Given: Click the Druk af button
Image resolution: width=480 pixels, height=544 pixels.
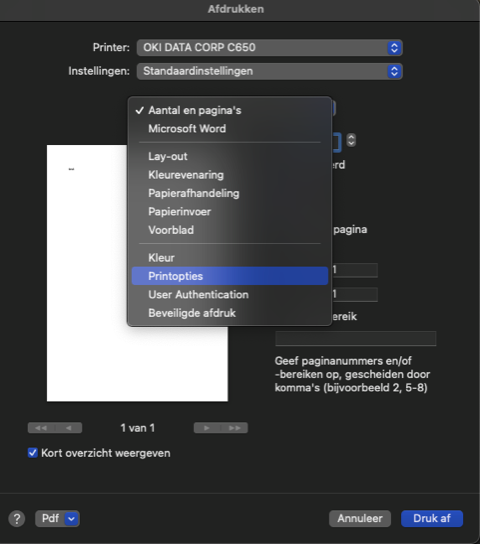Looking at the screenshot, I should point(432,519).
